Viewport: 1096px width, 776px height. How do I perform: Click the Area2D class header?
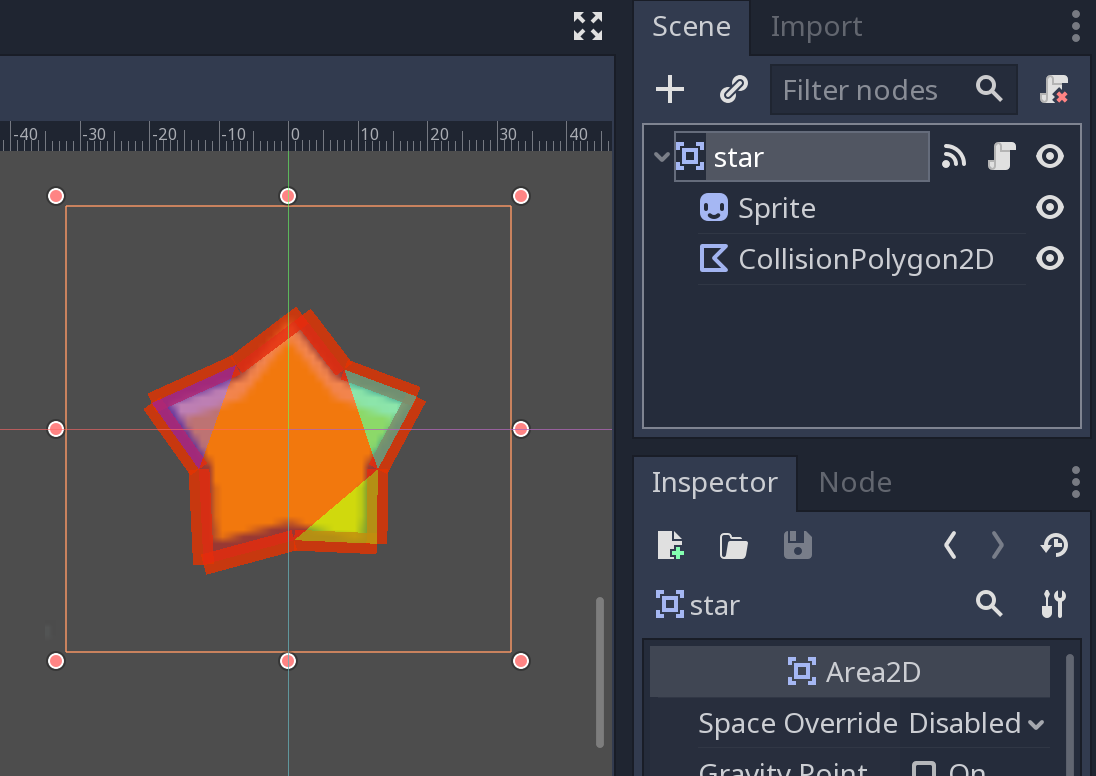tap(850, 672)
